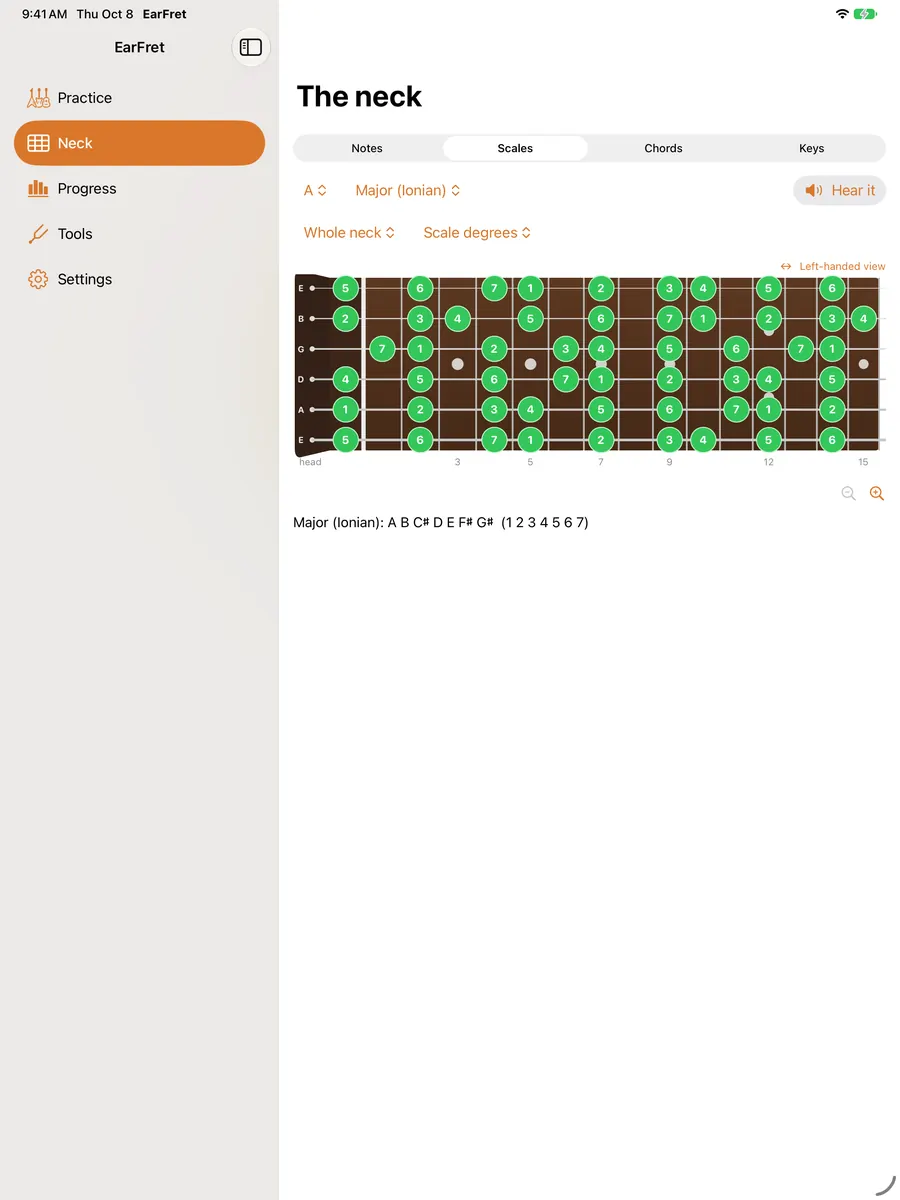Switch to the Keys tab
Screen dimensions: 900x1200
(811, 148)
